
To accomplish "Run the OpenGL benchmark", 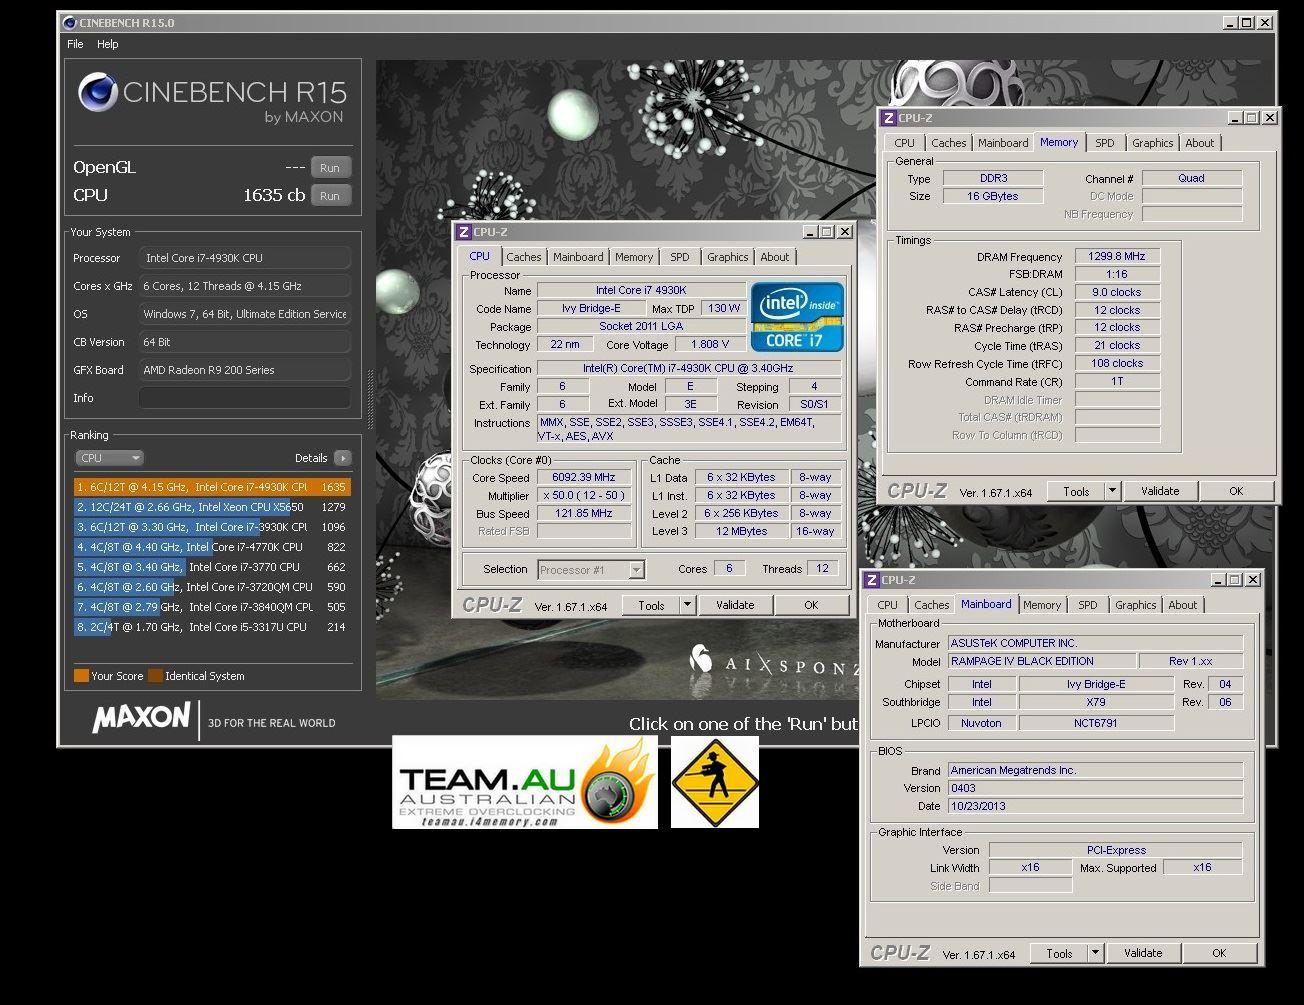I will click(330, 168).
